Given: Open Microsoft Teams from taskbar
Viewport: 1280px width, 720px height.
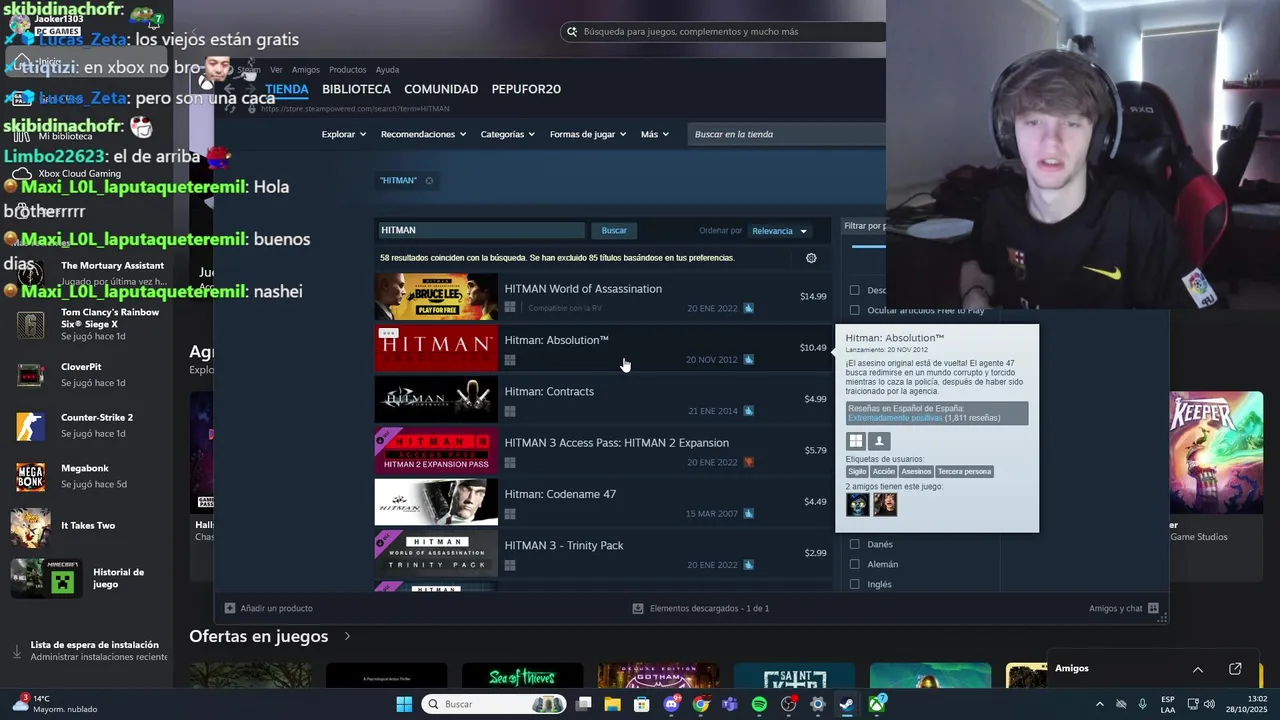Looking at the screenshot, I should (x=730, y=704).
